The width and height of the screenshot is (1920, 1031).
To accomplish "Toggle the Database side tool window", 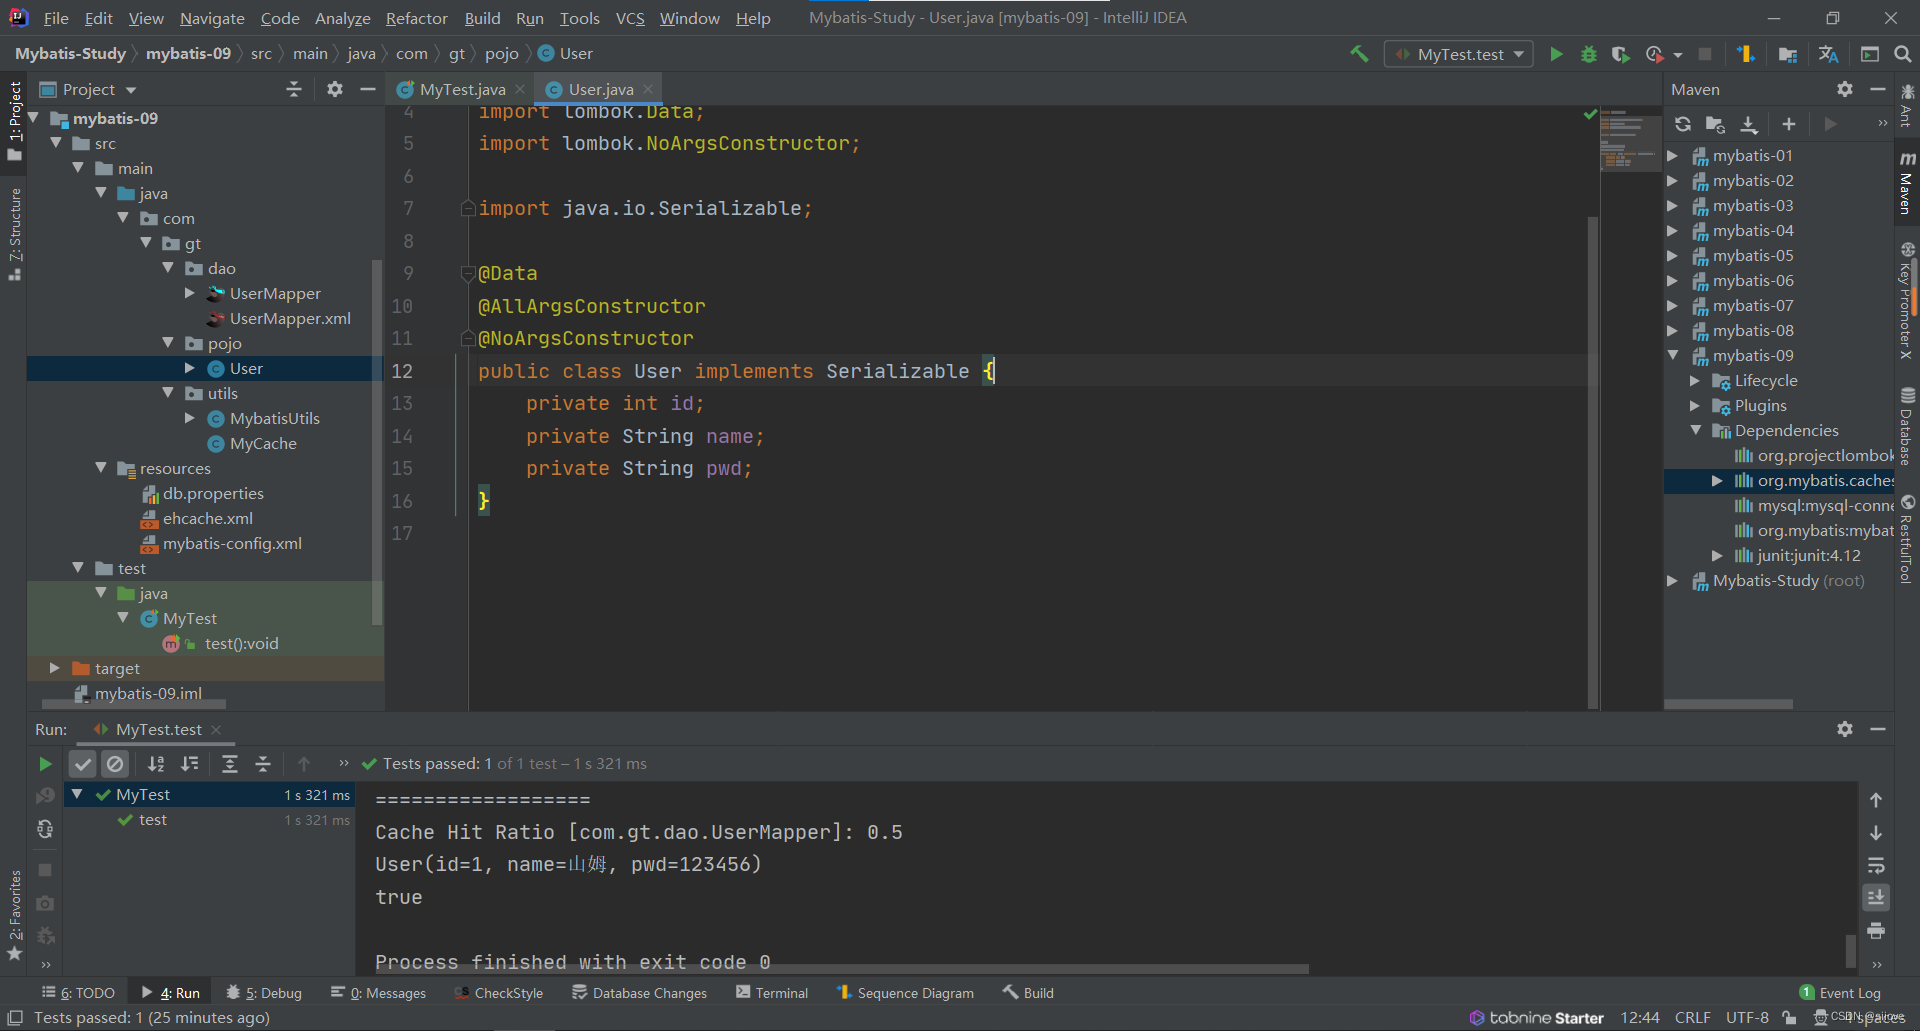I will click(x=1907, y=427).
